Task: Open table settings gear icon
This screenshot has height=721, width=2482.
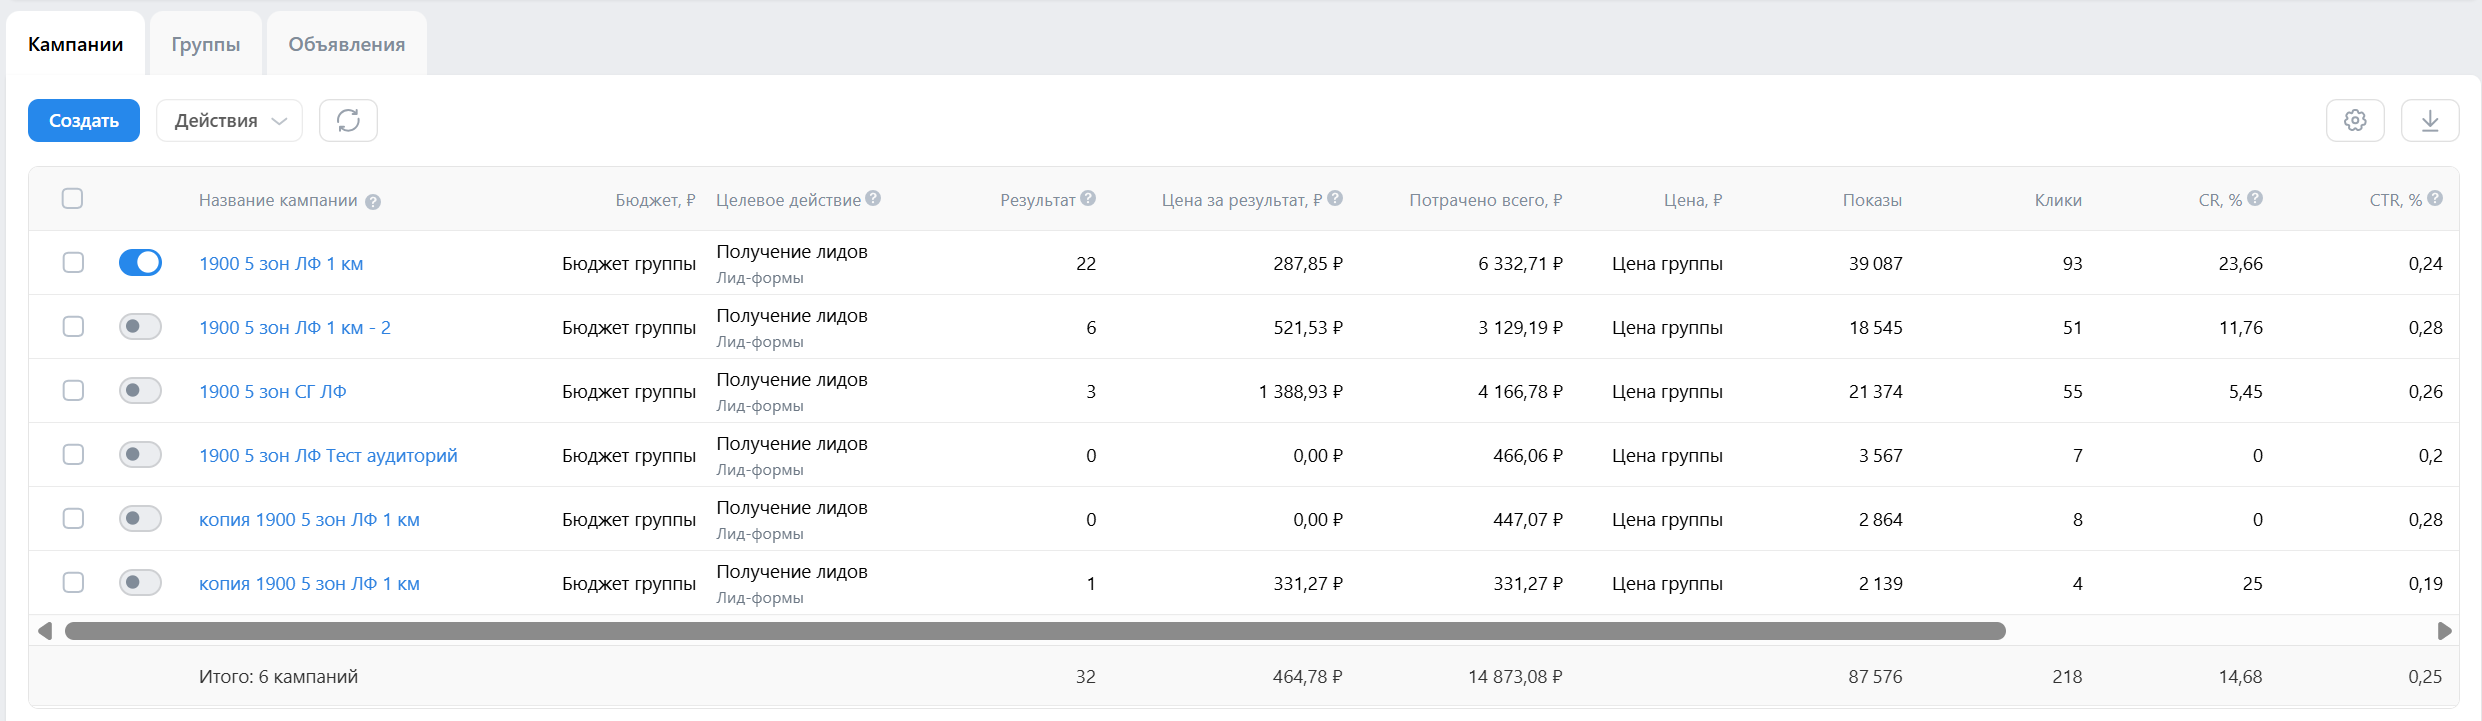Action: click(x=2355, y=121)
